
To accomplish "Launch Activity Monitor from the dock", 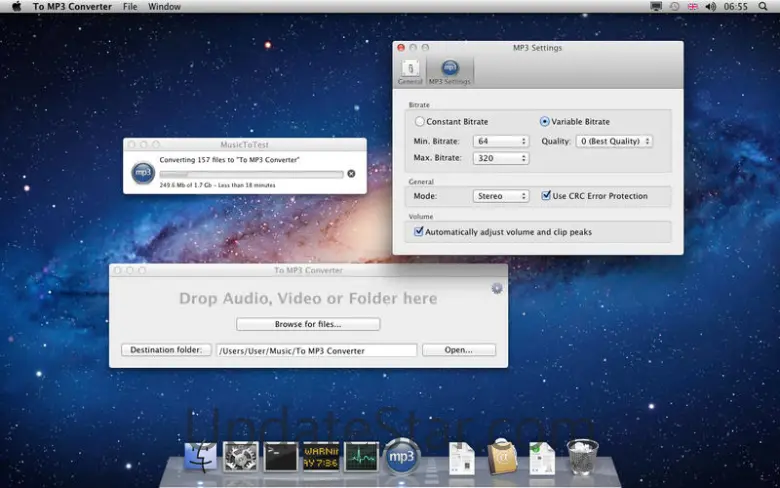I will tap(361, 457).
